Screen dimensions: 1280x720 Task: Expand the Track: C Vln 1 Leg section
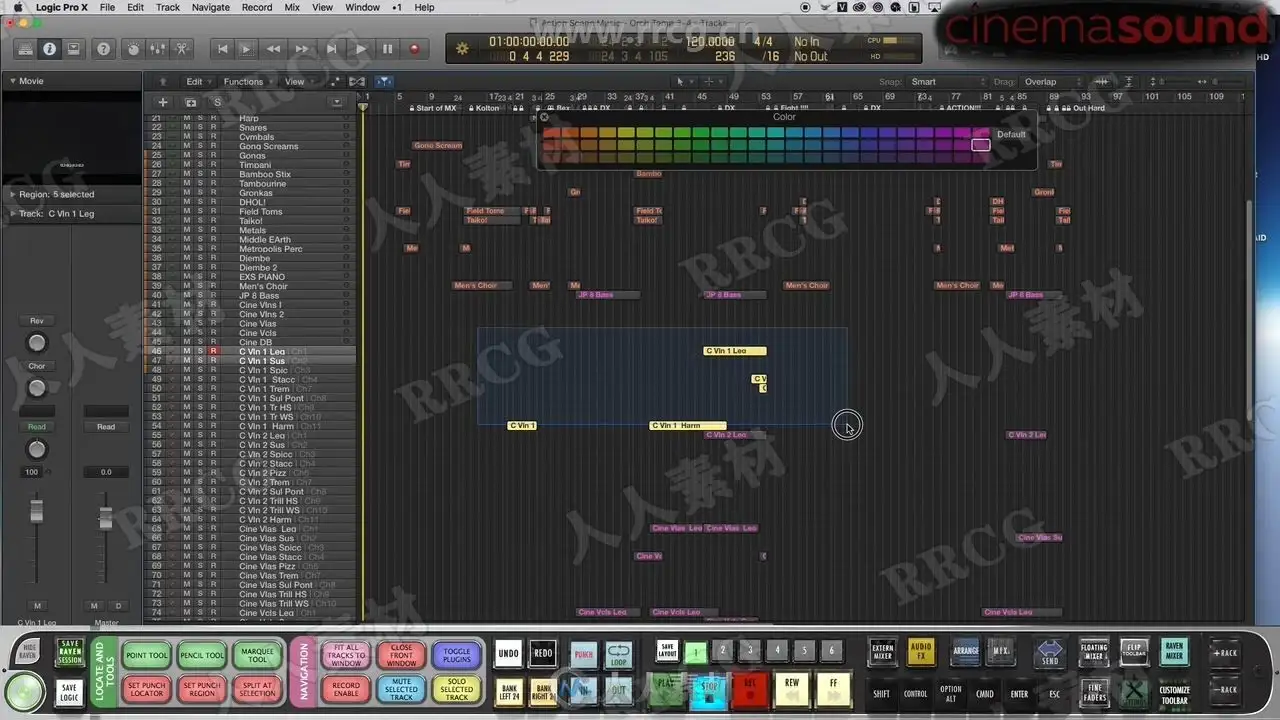pyautogui.click(x=13, y=214)
